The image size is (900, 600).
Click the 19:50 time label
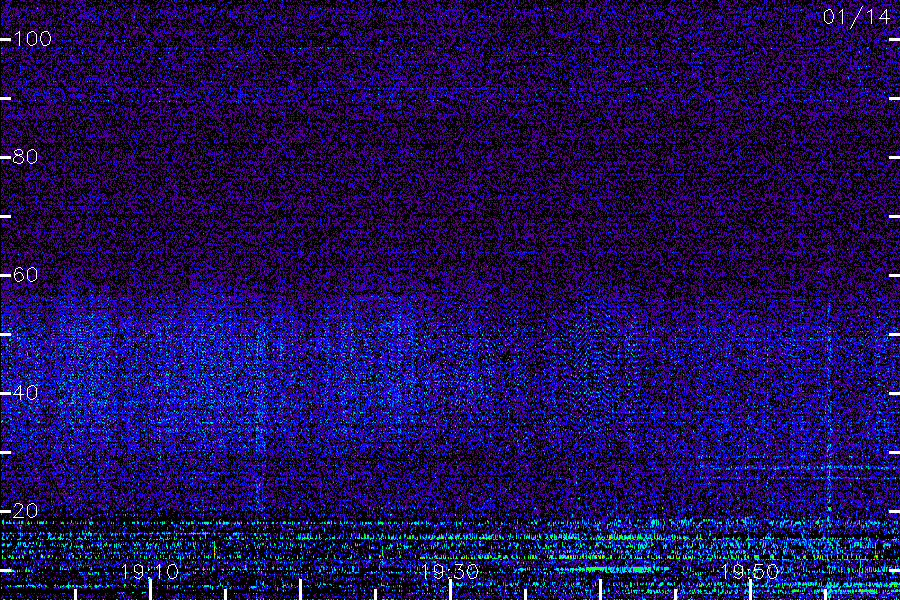(x=750, y=572)
